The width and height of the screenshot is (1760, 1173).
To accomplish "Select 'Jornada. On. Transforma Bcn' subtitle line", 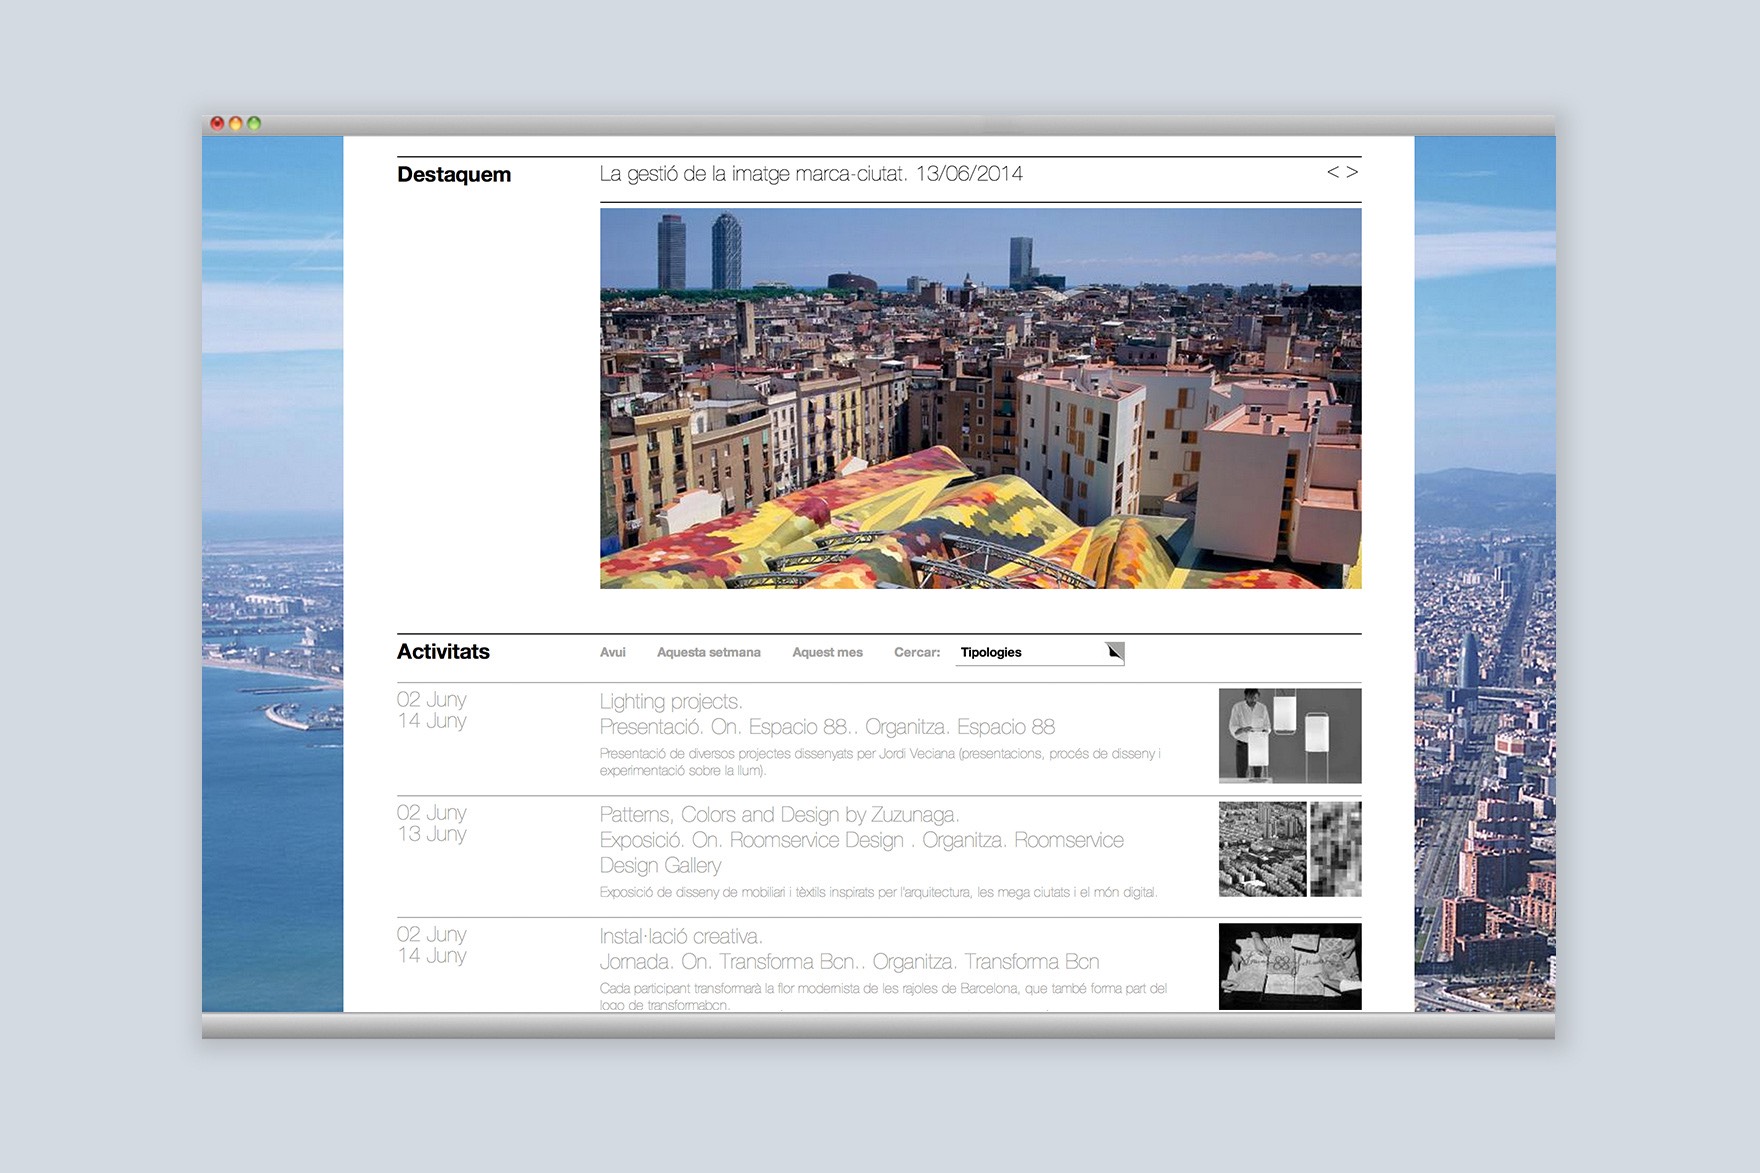I will click(x=849, y=962).
